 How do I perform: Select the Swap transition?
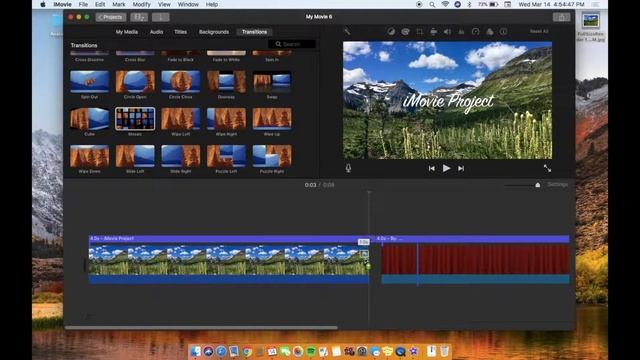pyautogui.click(x=272, y=82)
